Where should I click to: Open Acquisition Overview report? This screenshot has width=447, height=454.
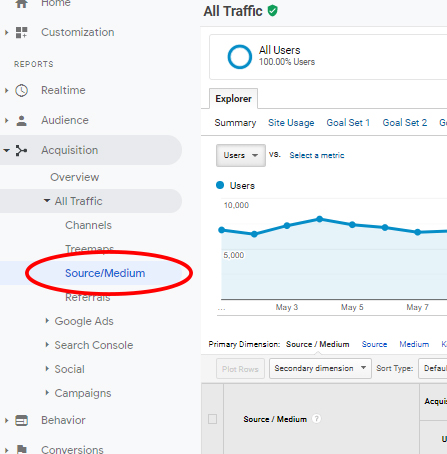[75, 177]
